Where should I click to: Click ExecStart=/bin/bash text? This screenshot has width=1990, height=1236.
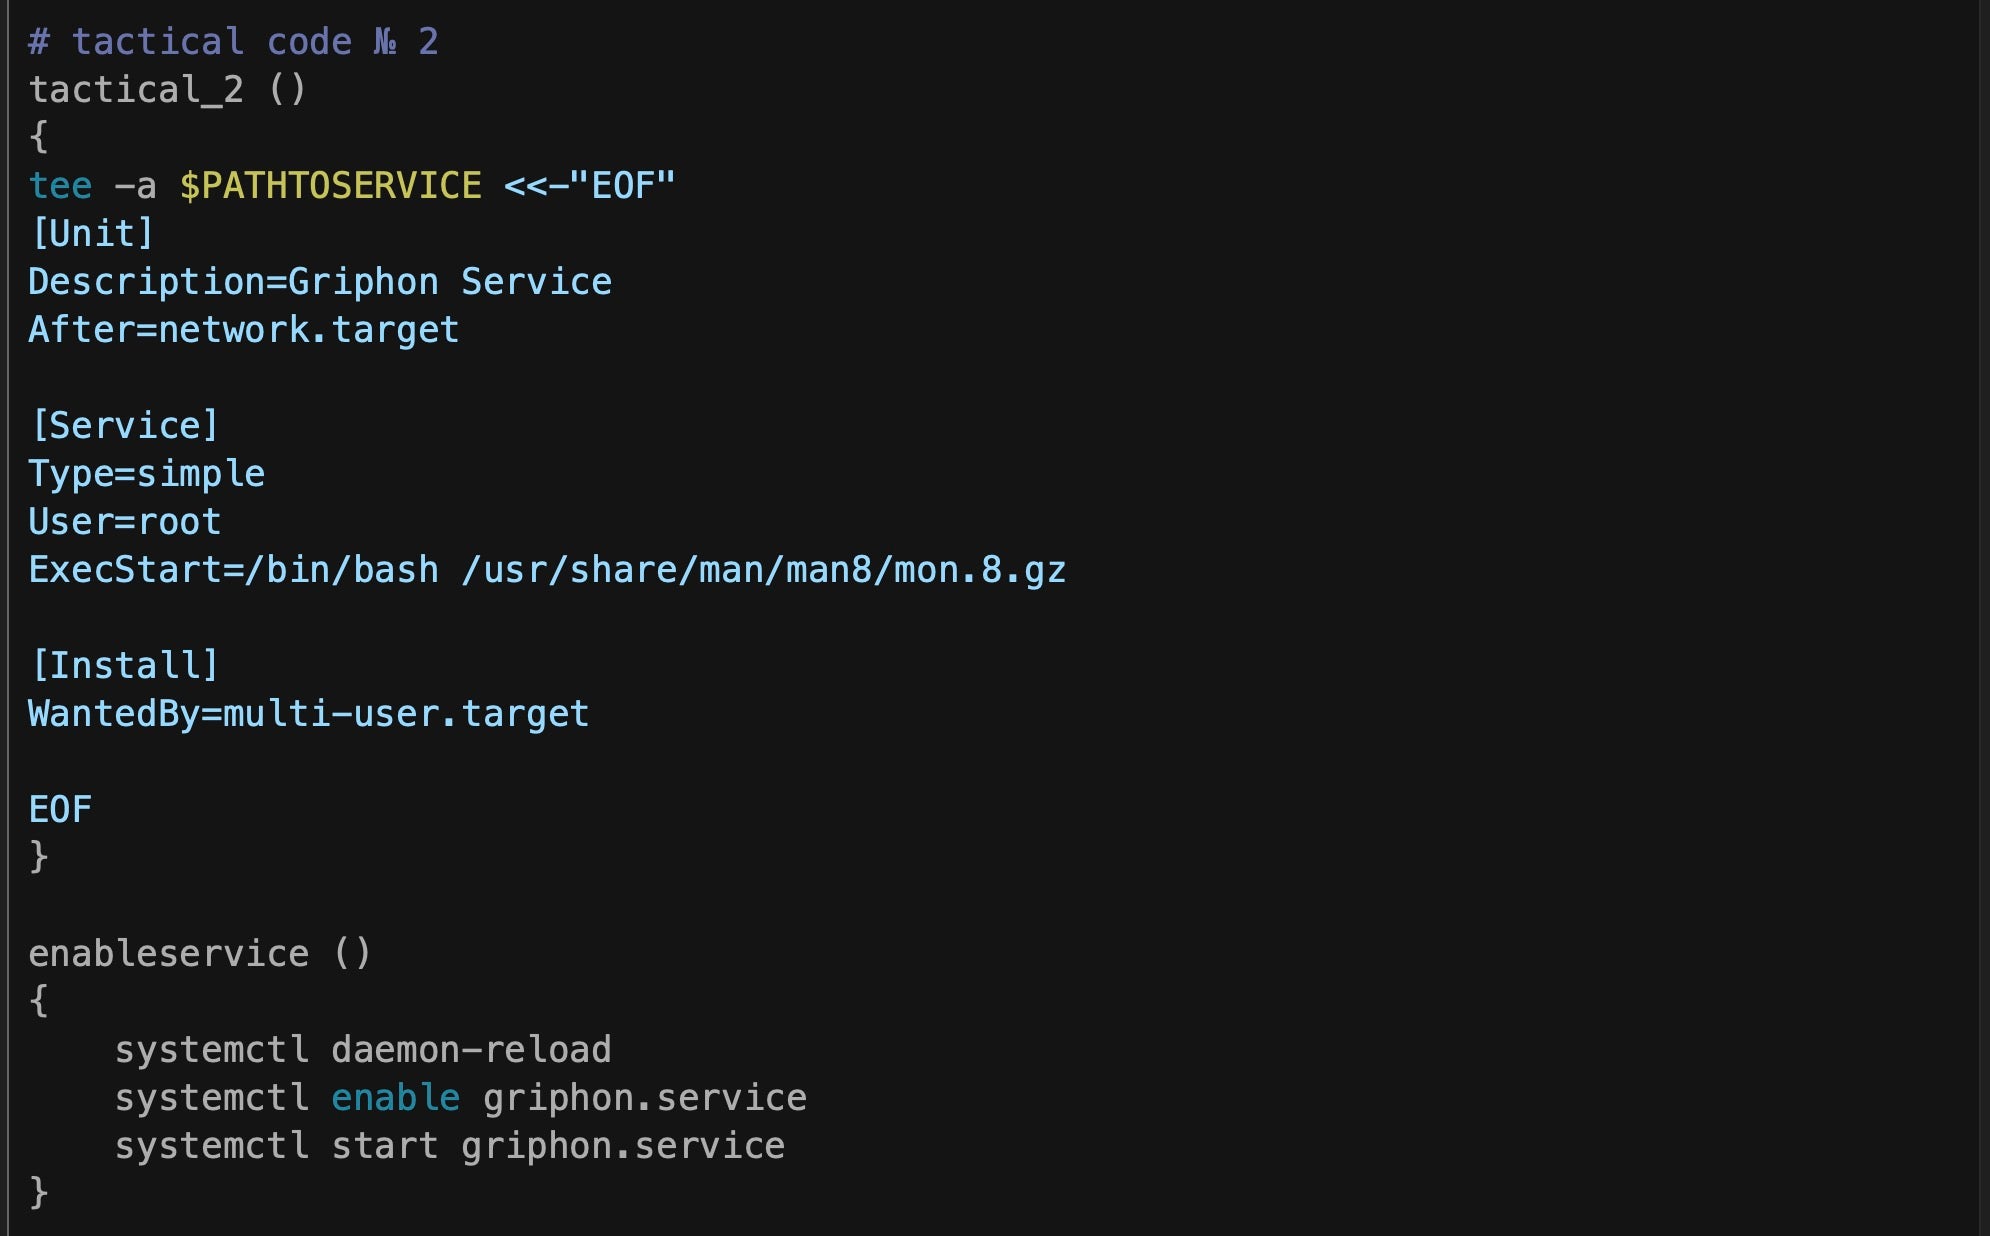pyautogui.click(x=233, y=569)
